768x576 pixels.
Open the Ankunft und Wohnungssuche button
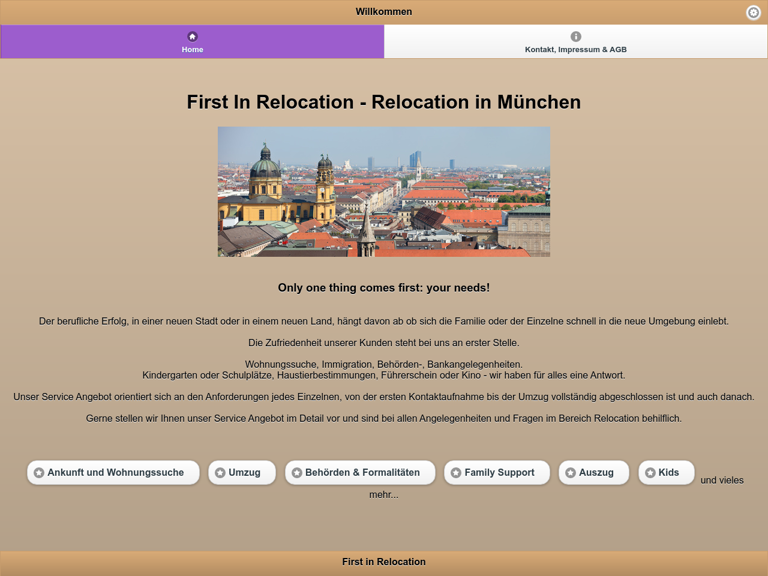pos(113,473)
